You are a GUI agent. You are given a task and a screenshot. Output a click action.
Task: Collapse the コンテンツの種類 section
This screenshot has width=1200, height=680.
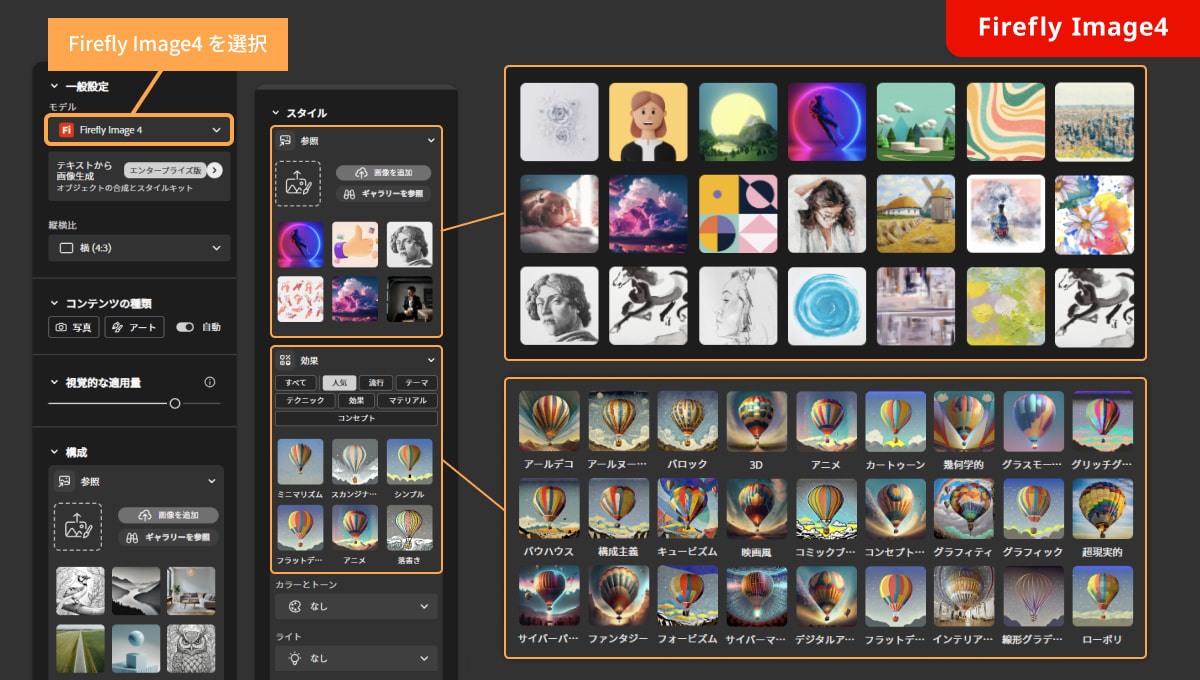click(55, 303)
